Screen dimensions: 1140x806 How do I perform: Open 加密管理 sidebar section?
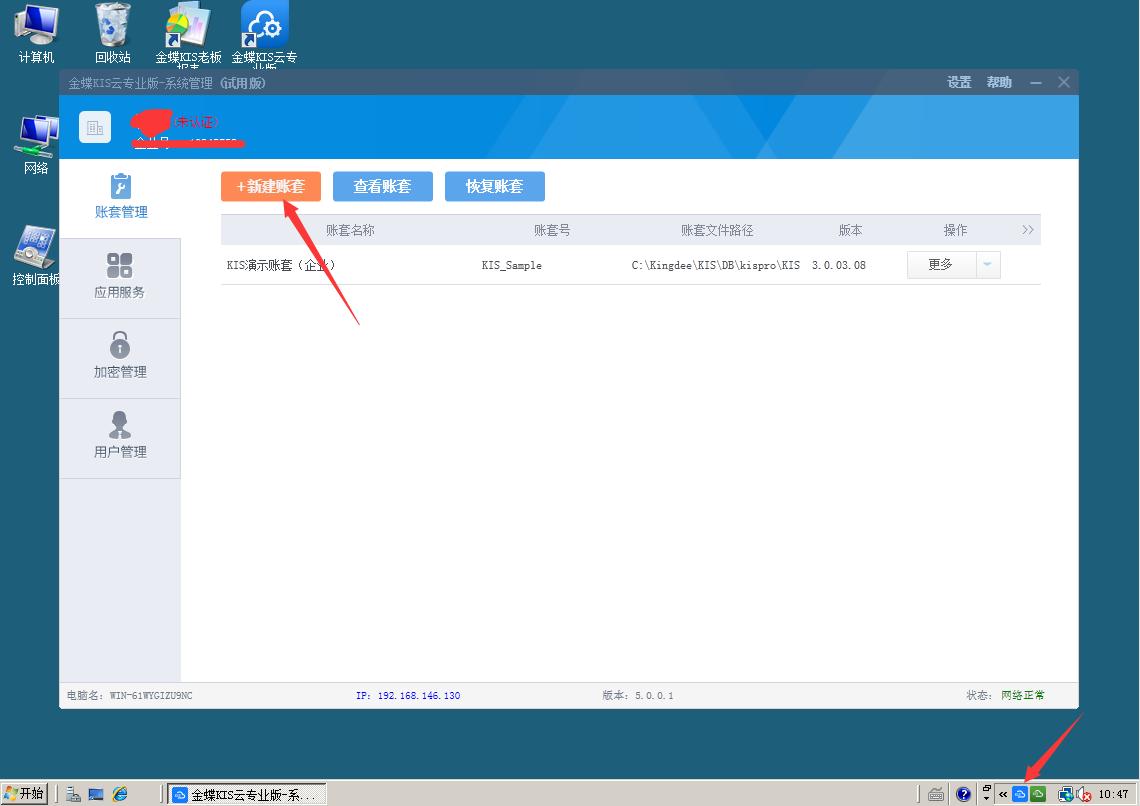(120, 358)
